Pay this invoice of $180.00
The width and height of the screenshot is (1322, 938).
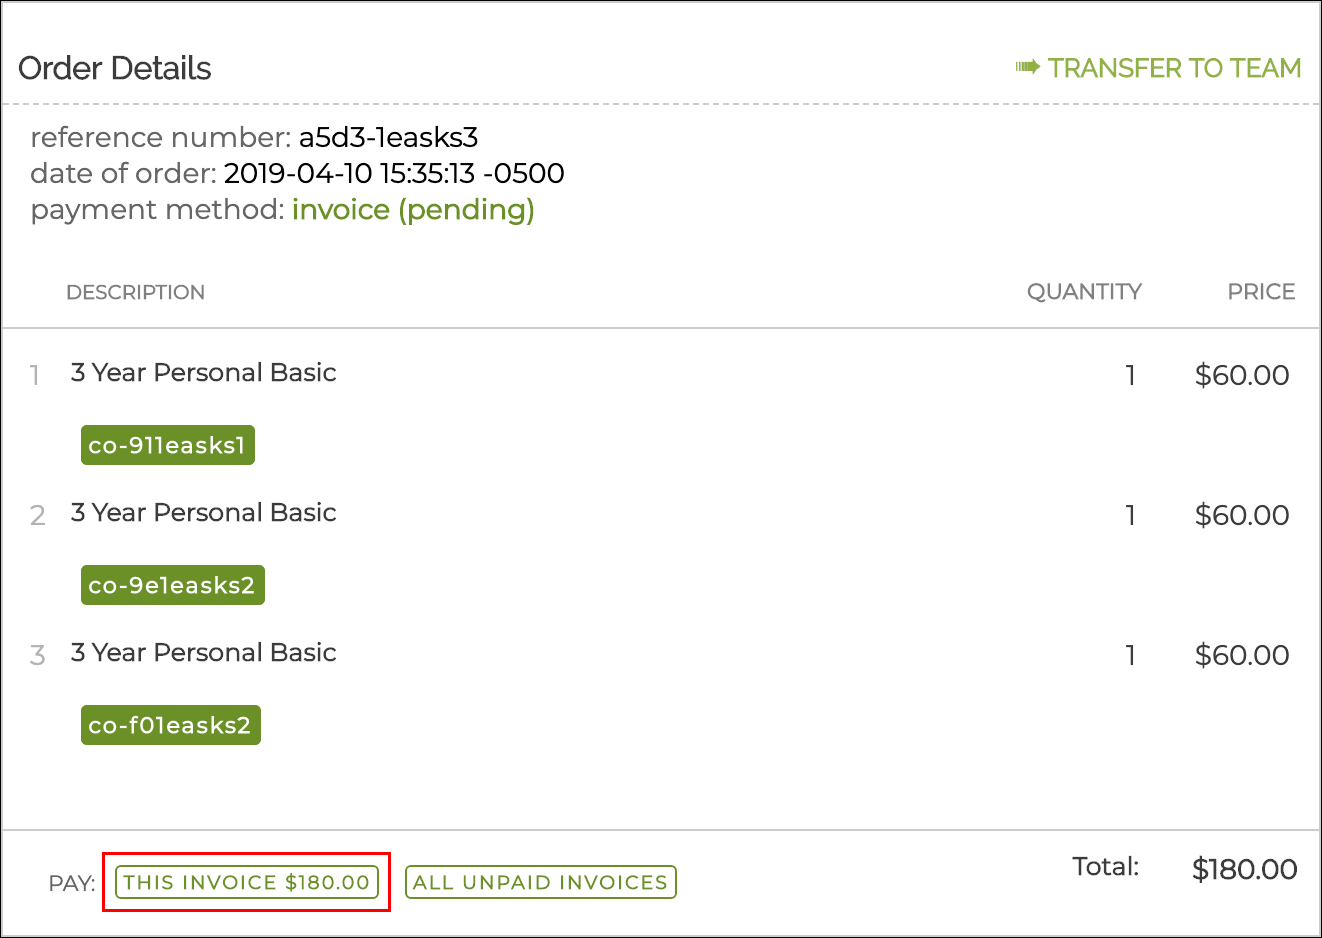pyautogui.click(x=247, y=882)
